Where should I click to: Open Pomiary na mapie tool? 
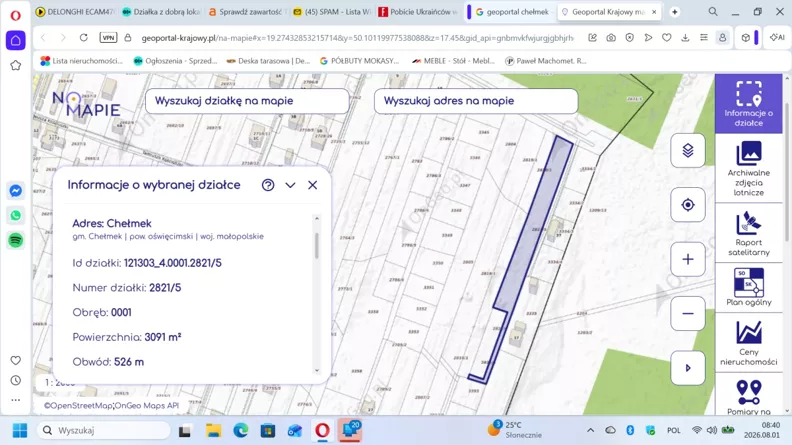[x=749, y=396]
